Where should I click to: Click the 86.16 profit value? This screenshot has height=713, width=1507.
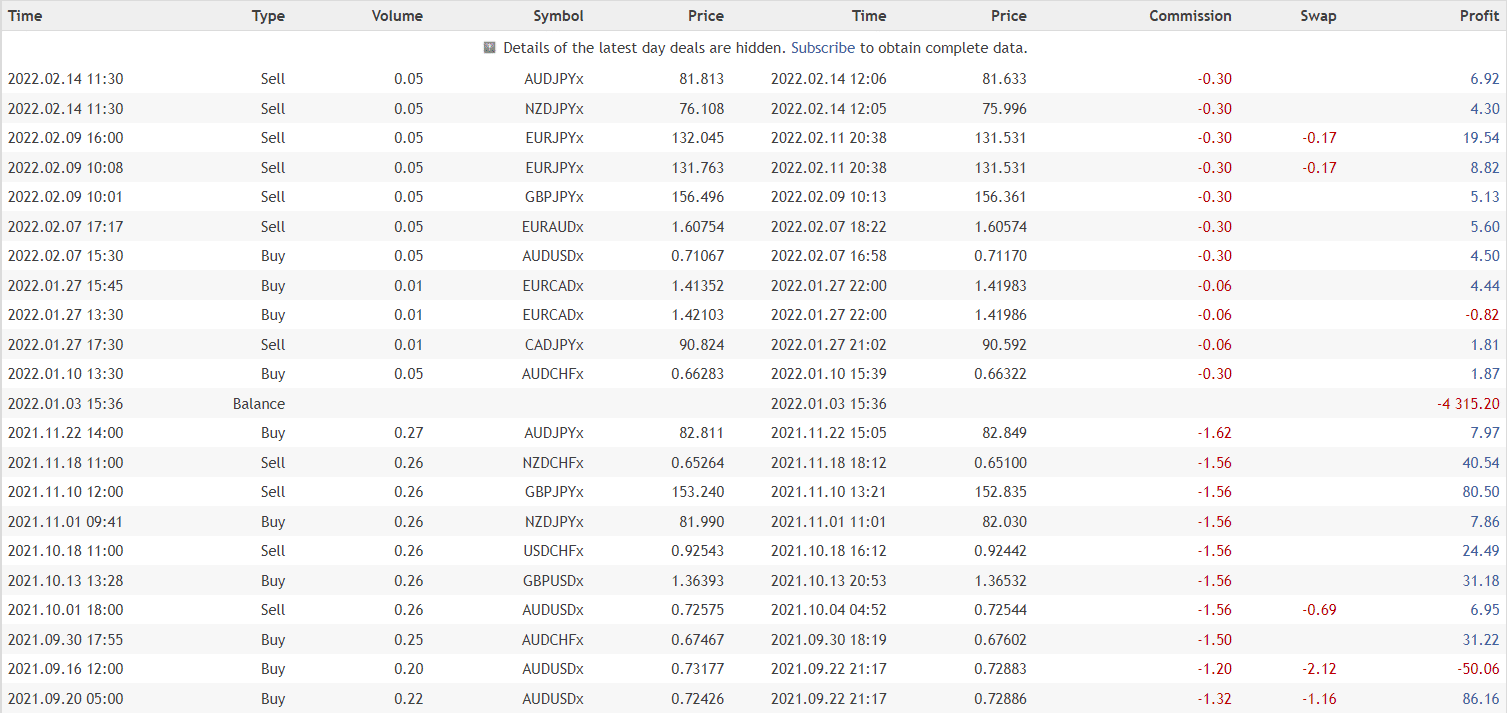pyautogui.click(x=1480, y=699)
